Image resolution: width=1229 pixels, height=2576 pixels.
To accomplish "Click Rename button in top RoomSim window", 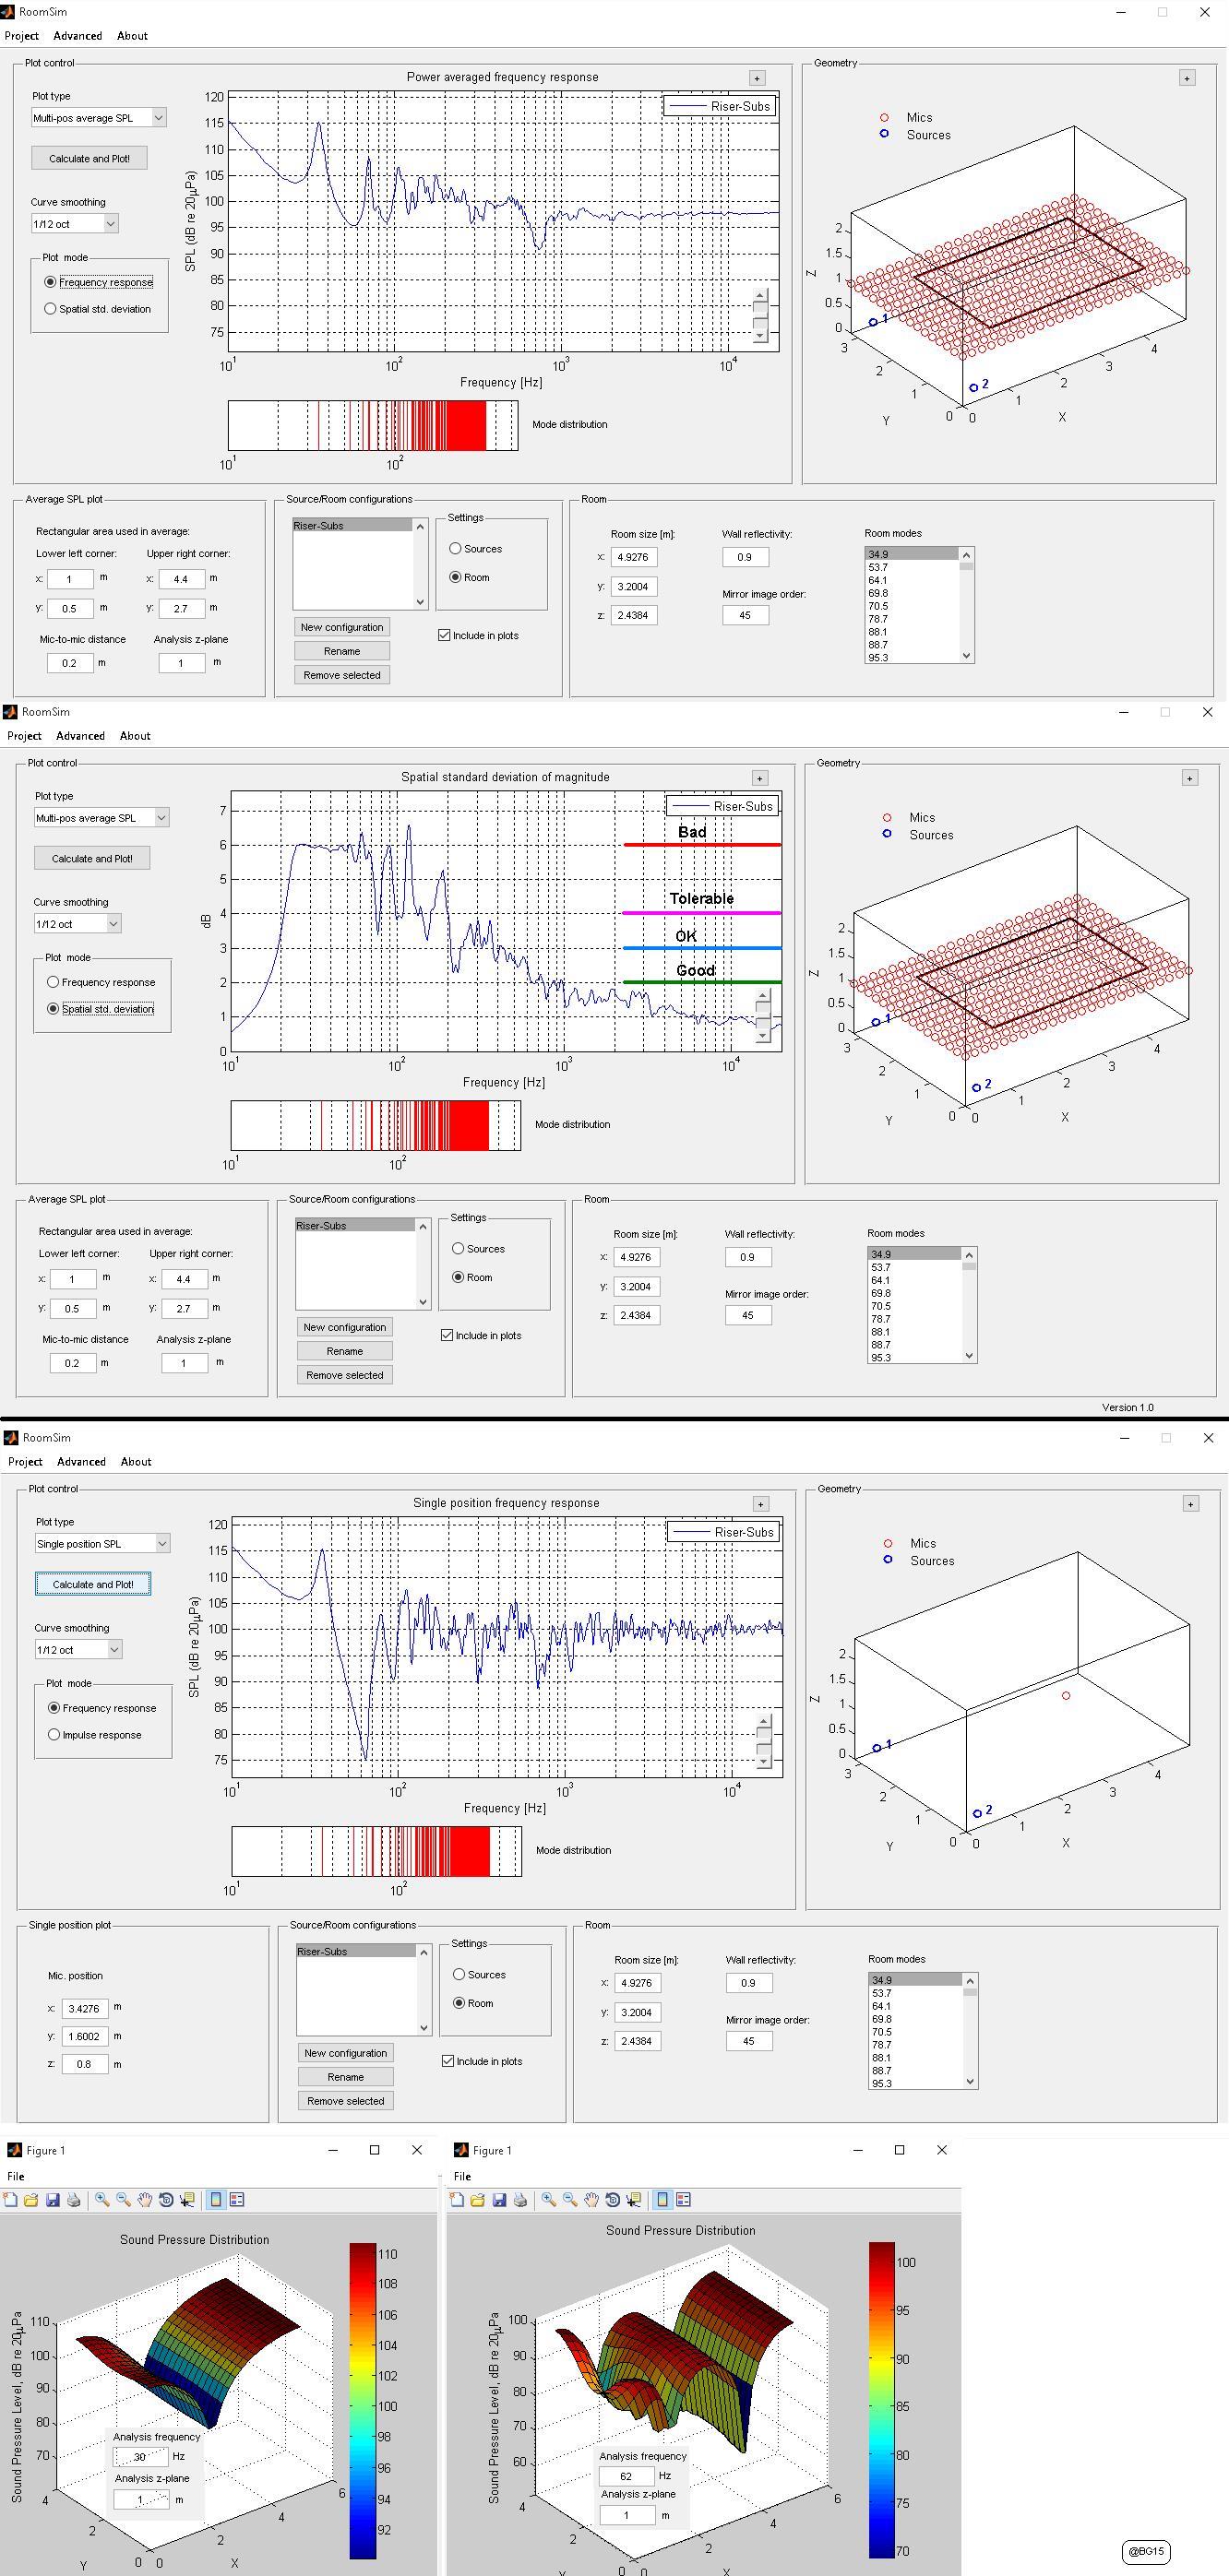I will [342, 651].
